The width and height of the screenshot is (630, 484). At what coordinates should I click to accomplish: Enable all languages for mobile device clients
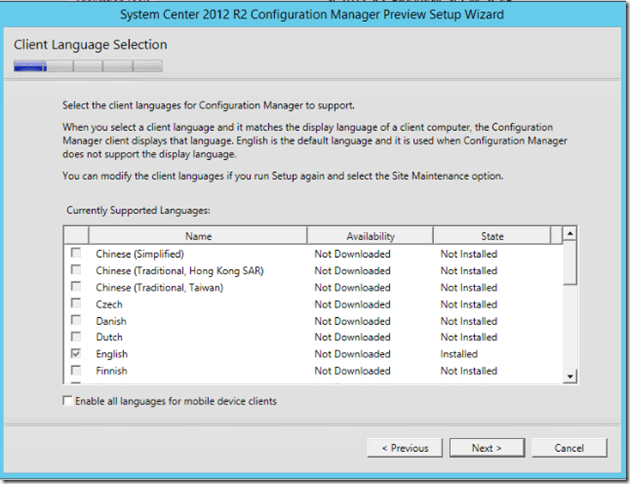coord(68,401)
